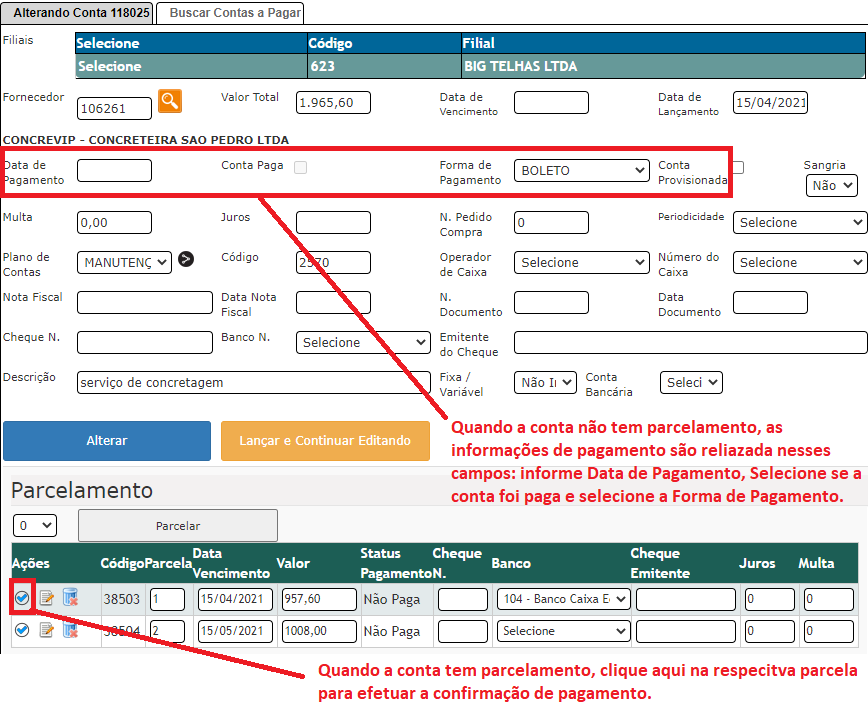
Task: Edit the second installment with pencil icon
Action: [46, 630]
